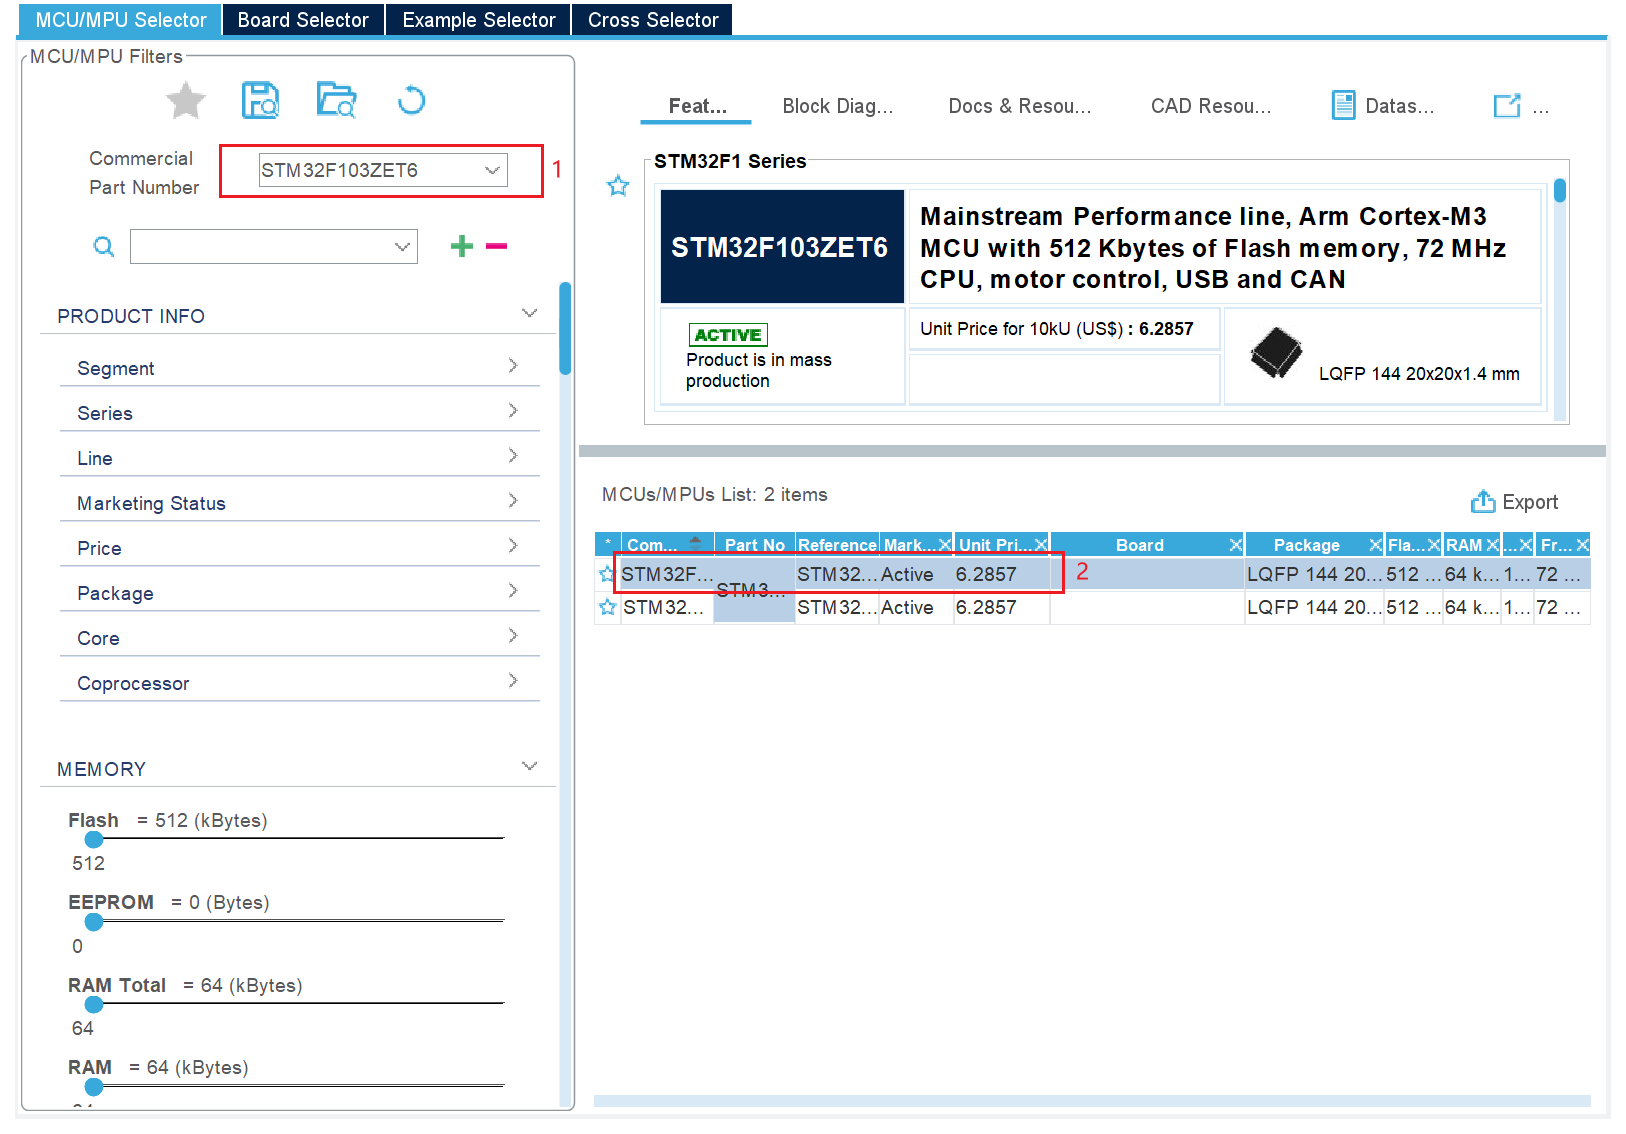The image size is (1626, 1134).
Task: Remove the Unit Price column via its X
Action: [1041, 545]
